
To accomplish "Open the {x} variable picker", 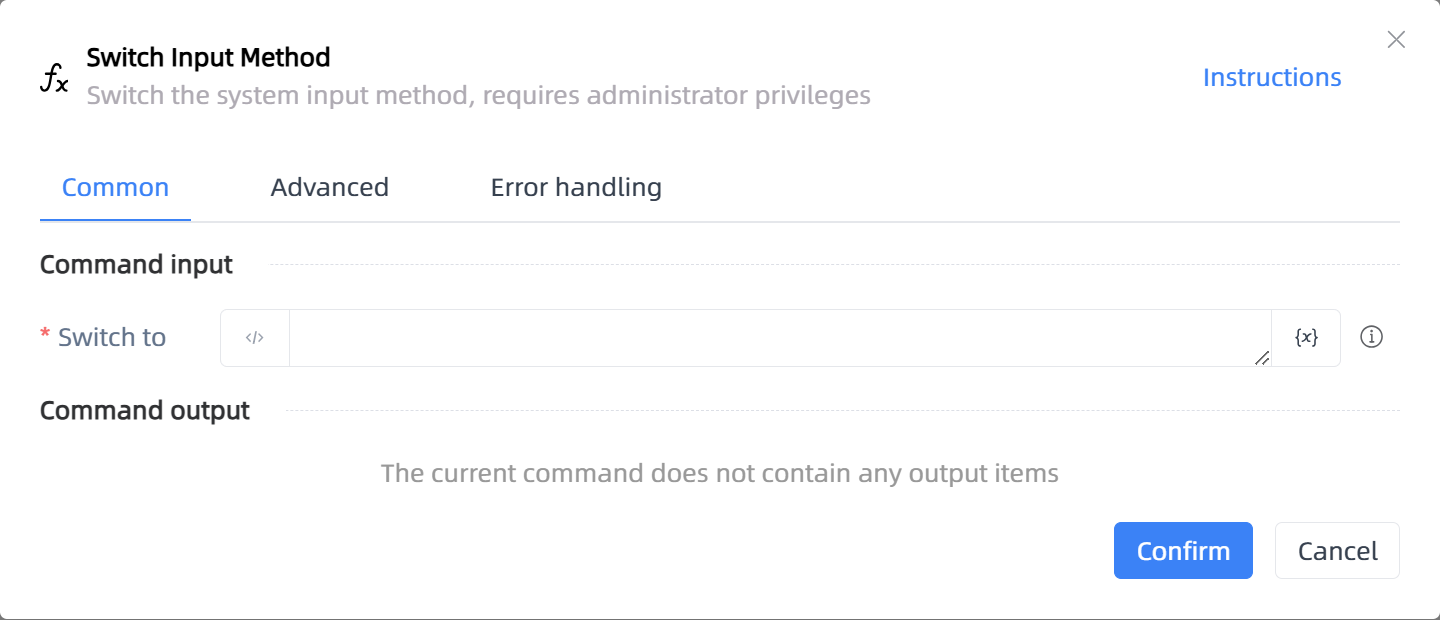I will click(1306, 338).
